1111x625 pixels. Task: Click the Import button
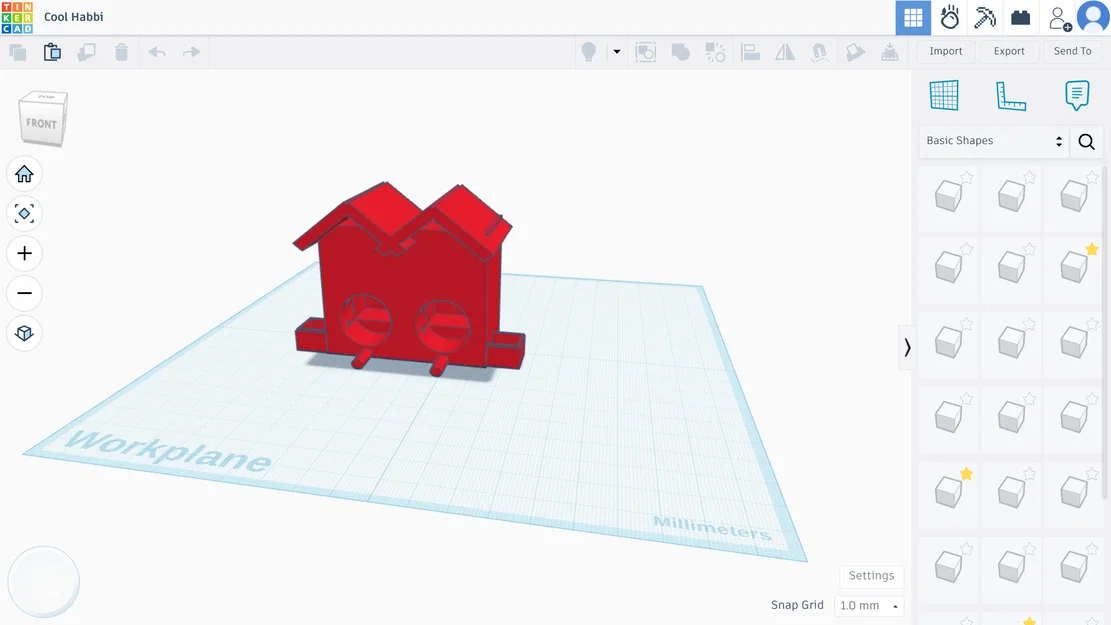[x=946, y=51]
